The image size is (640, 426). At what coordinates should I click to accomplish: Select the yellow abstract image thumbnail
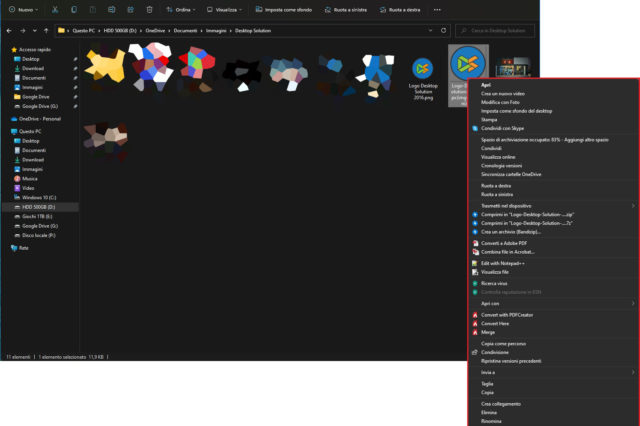pos(105,66)
